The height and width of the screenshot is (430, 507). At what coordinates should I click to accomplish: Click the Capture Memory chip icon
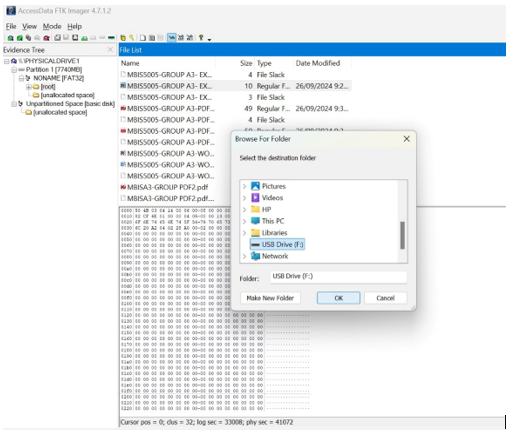(x=111, y=38)
